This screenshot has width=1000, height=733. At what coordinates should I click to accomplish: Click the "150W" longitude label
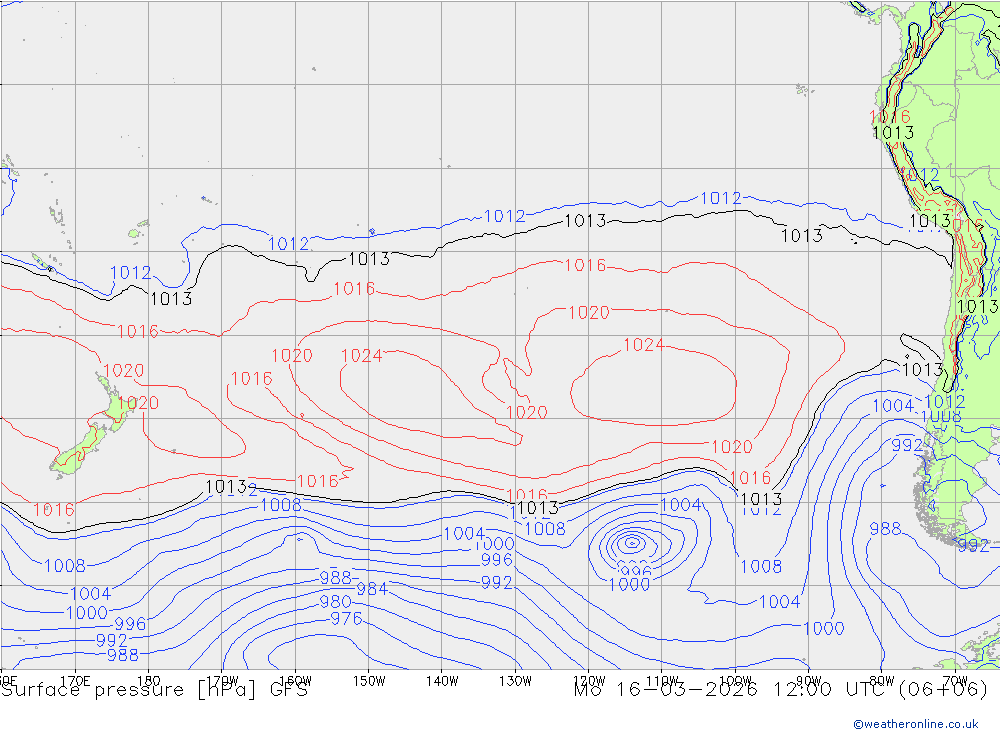[x=369, y=681]
